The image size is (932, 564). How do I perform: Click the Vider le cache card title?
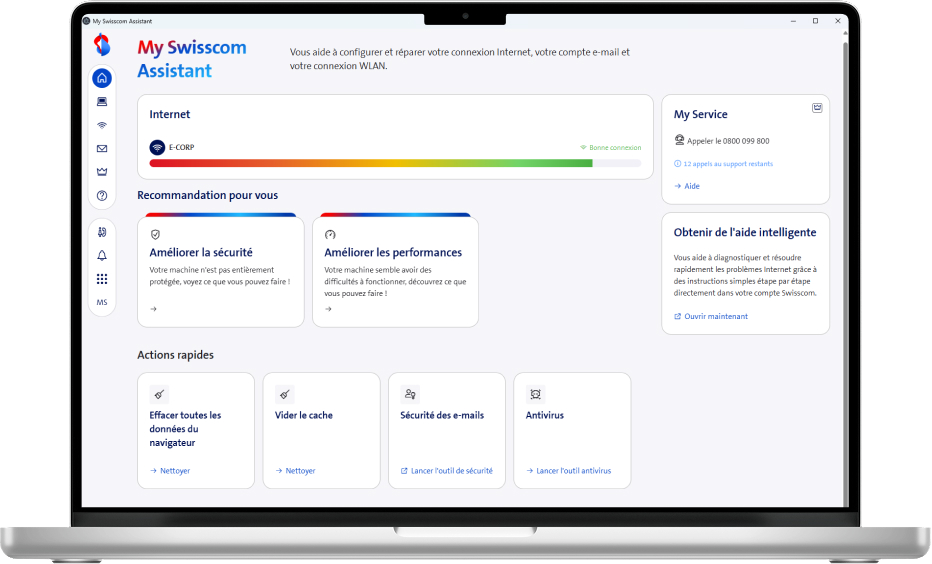pos(304,415)
